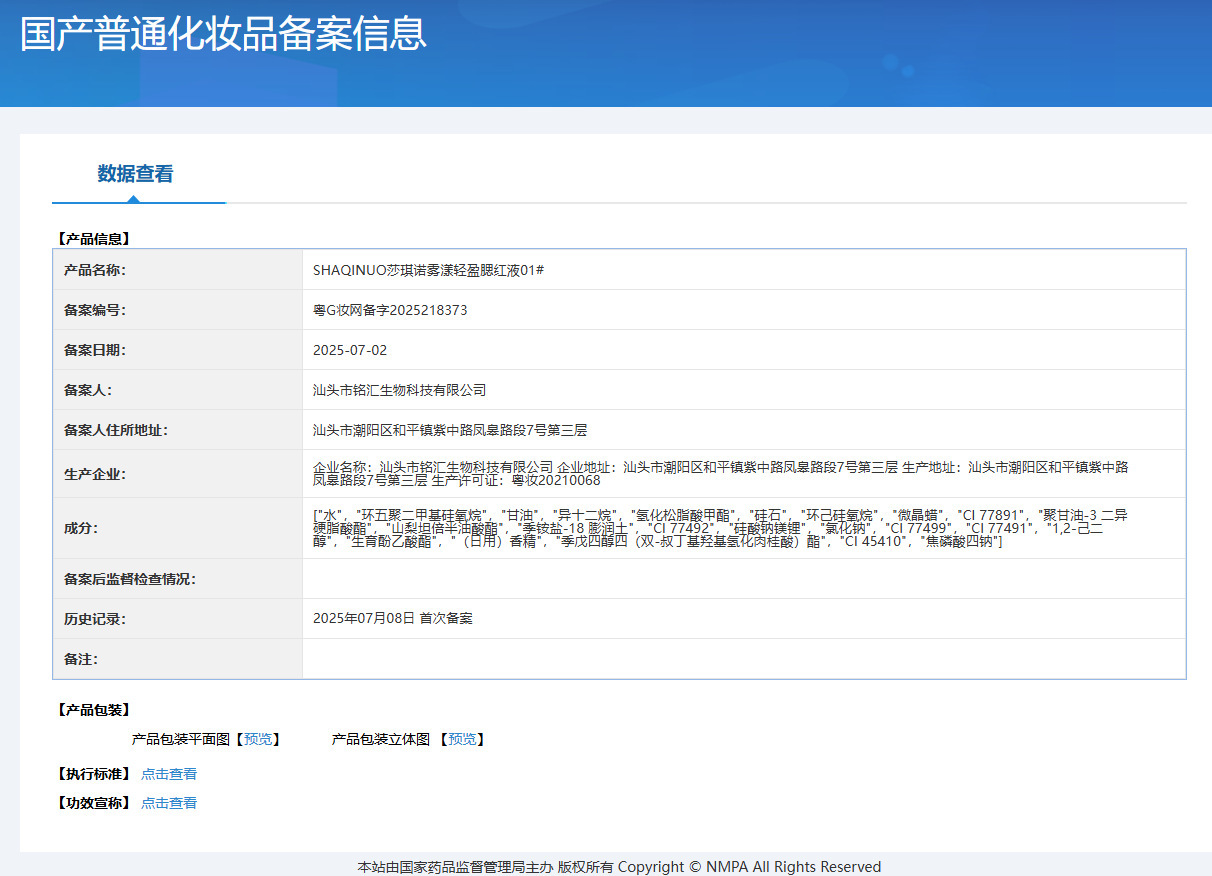Image resolution: width=1212 pixels, height=876 pixels.
Task: Click the filing date 2025-07-02
Action: (350, 350)
